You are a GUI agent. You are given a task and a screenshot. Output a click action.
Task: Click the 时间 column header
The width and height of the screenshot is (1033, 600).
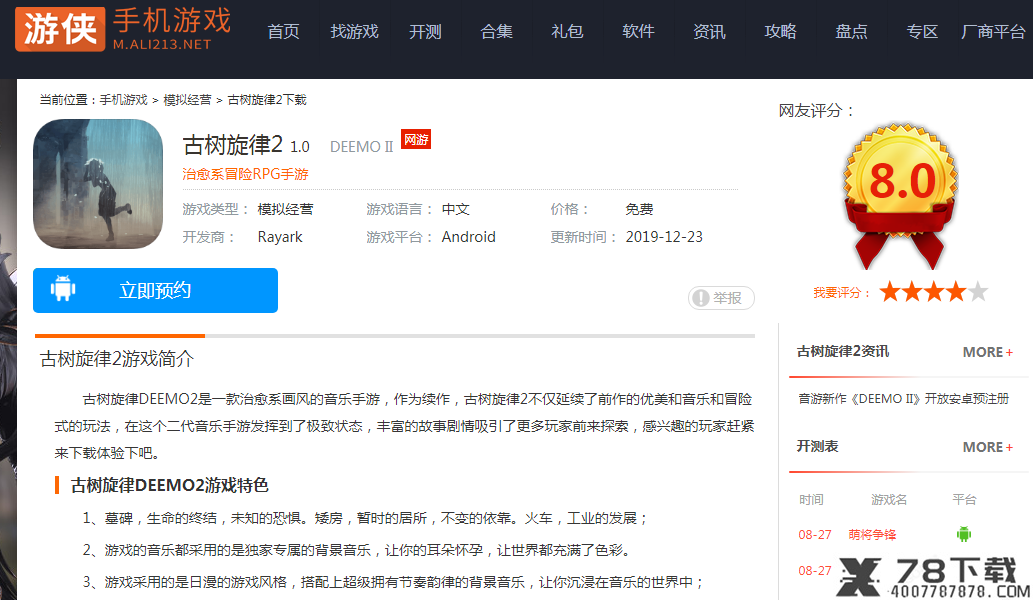pyautogui.click(x=811, y=500)
